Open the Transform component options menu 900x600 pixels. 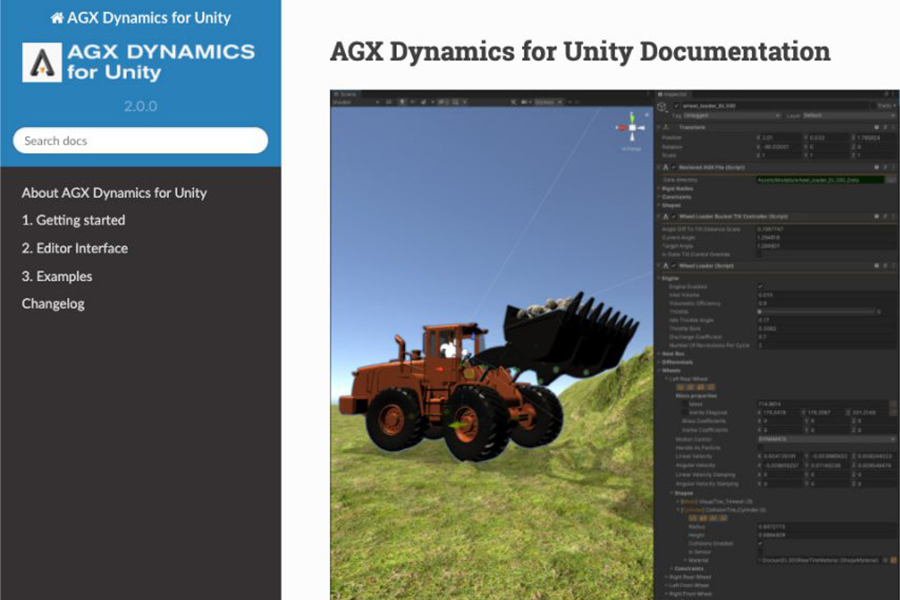894,127
